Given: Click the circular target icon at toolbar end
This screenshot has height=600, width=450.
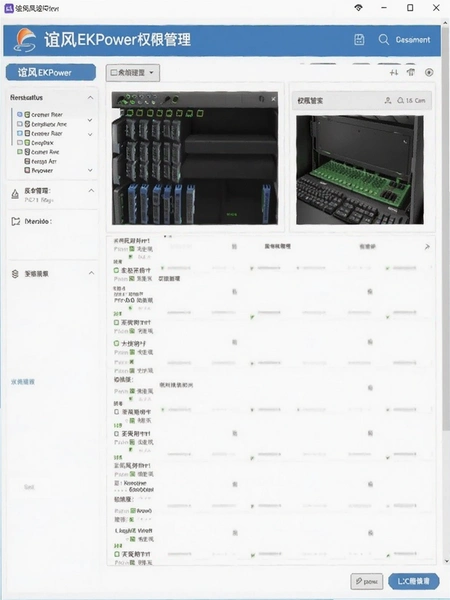Looking at the screenshot, I should 429,72.
